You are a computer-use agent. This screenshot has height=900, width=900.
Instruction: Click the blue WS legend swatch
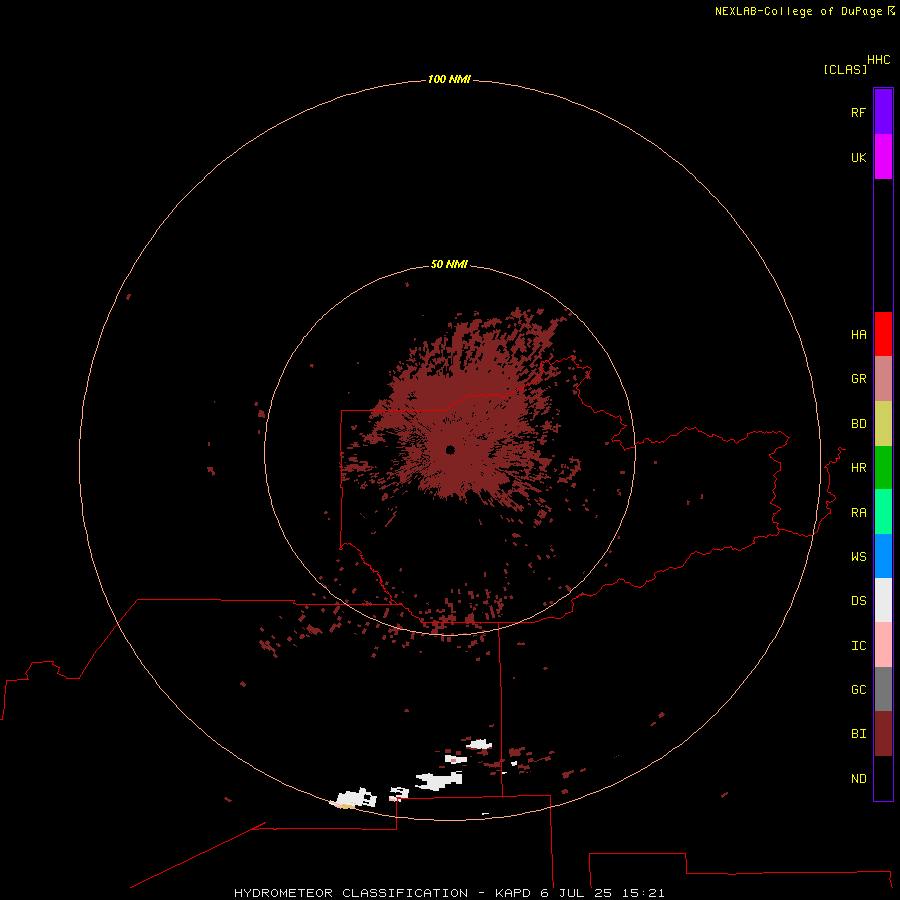[883, 556]
